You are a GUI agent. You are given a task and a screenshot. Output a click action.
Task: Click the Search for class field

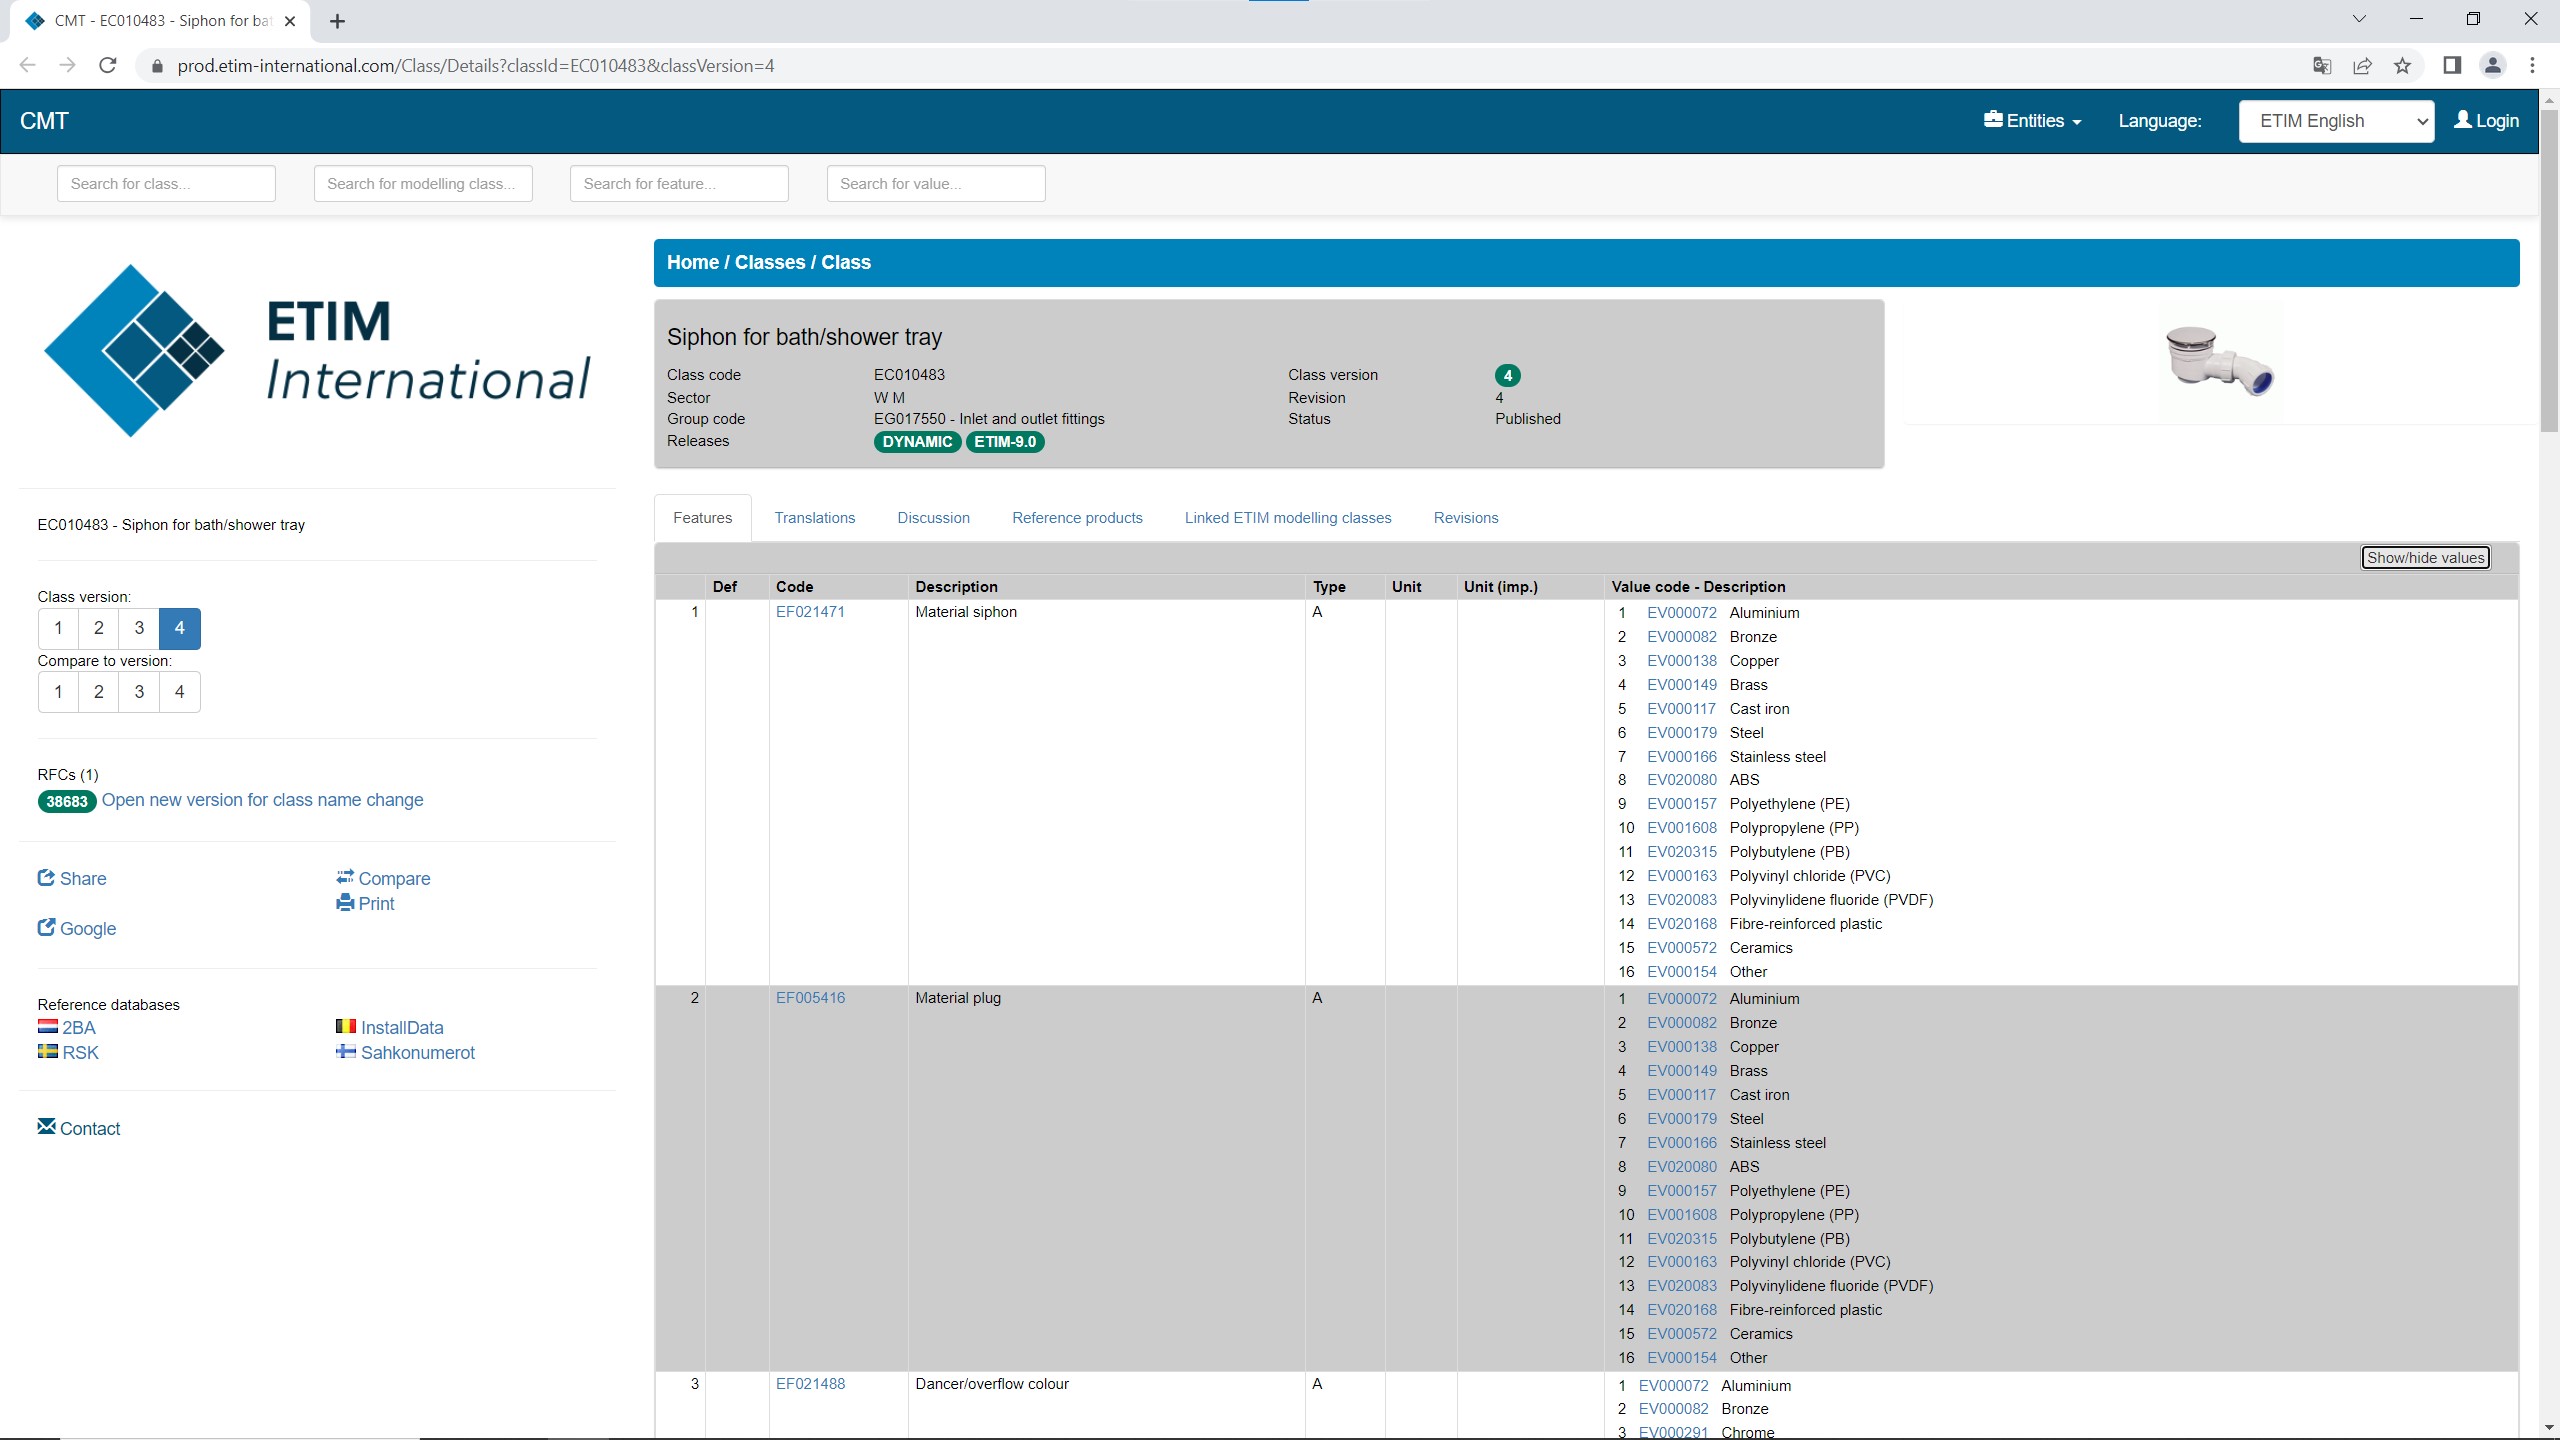166,184
